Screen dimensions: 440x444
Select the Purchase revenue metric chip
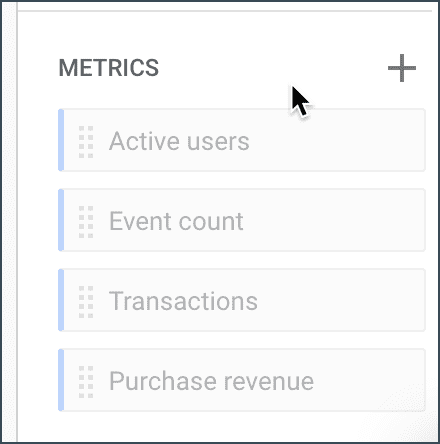pyautogui.click(x=242, y=380)
